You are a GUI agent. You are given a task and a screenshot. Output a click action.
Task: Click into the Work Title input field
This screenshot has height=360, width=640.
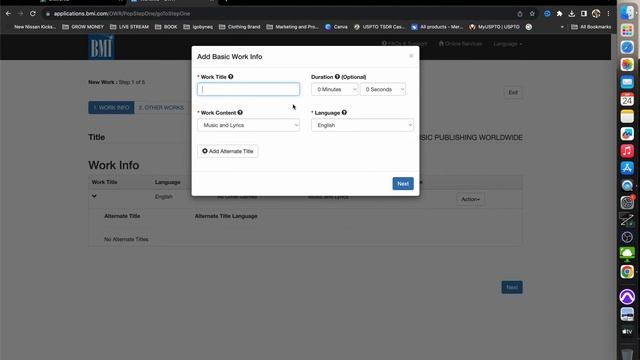248,89
